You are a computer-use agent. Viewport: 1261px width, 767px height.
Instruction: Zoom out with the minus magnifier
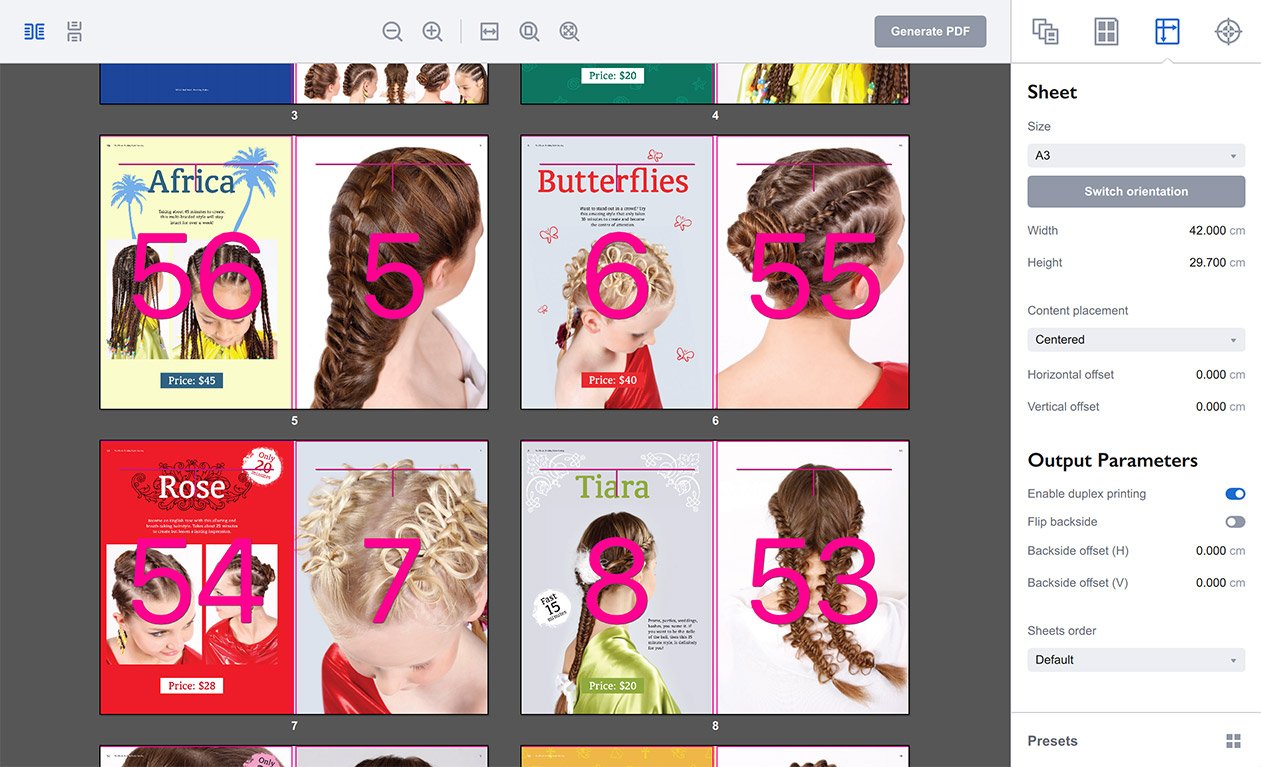click(x=392, y=32)
